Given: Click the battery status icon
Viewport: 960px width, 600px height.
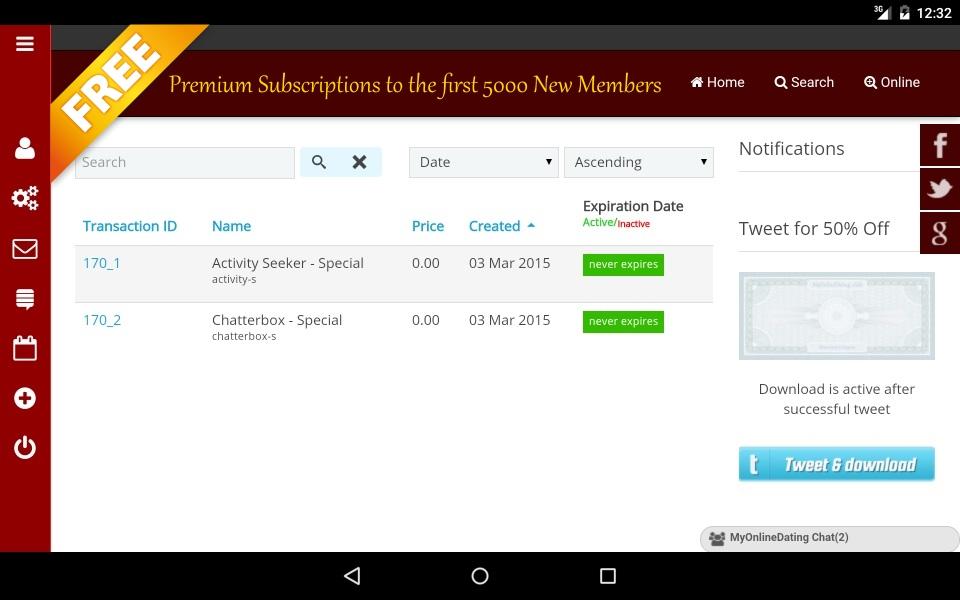Looking at the screenshot, I should click(904, 12).
